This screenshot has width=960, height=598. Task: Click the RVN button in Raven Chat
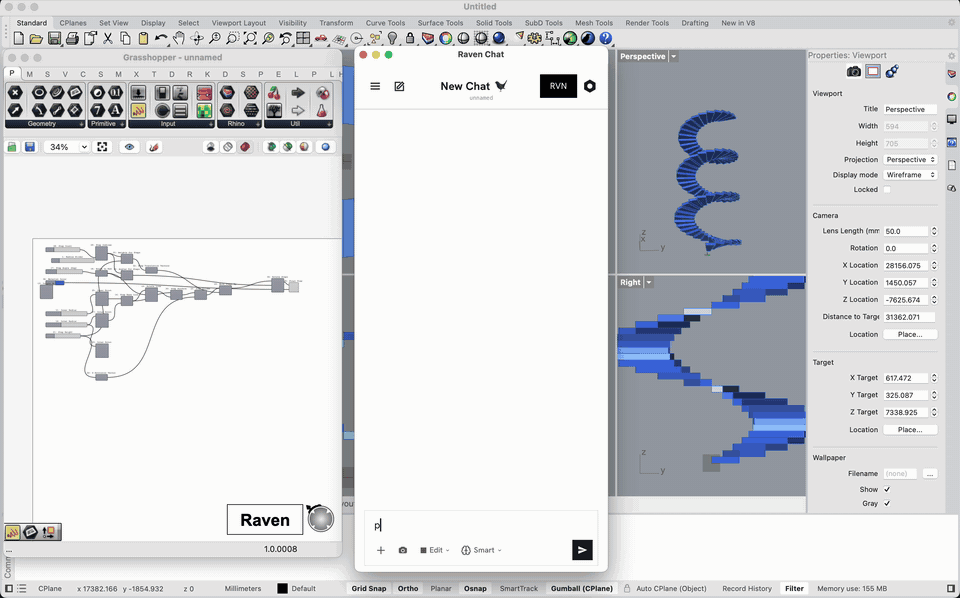(558, 86)
